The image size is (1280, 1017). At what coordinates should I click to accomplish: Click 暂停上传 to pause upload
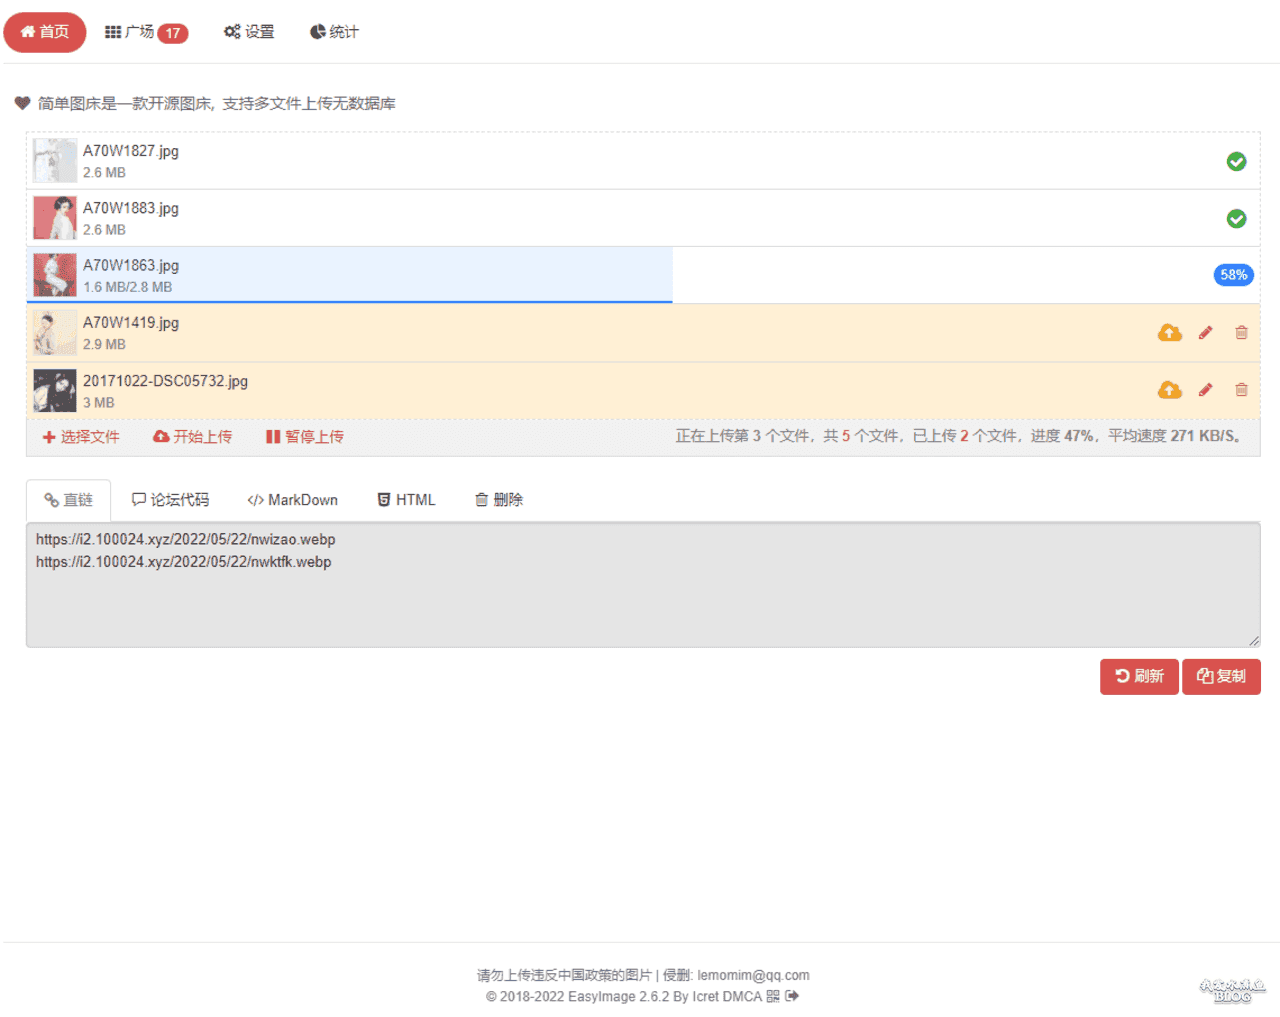(x=304, y=437)
